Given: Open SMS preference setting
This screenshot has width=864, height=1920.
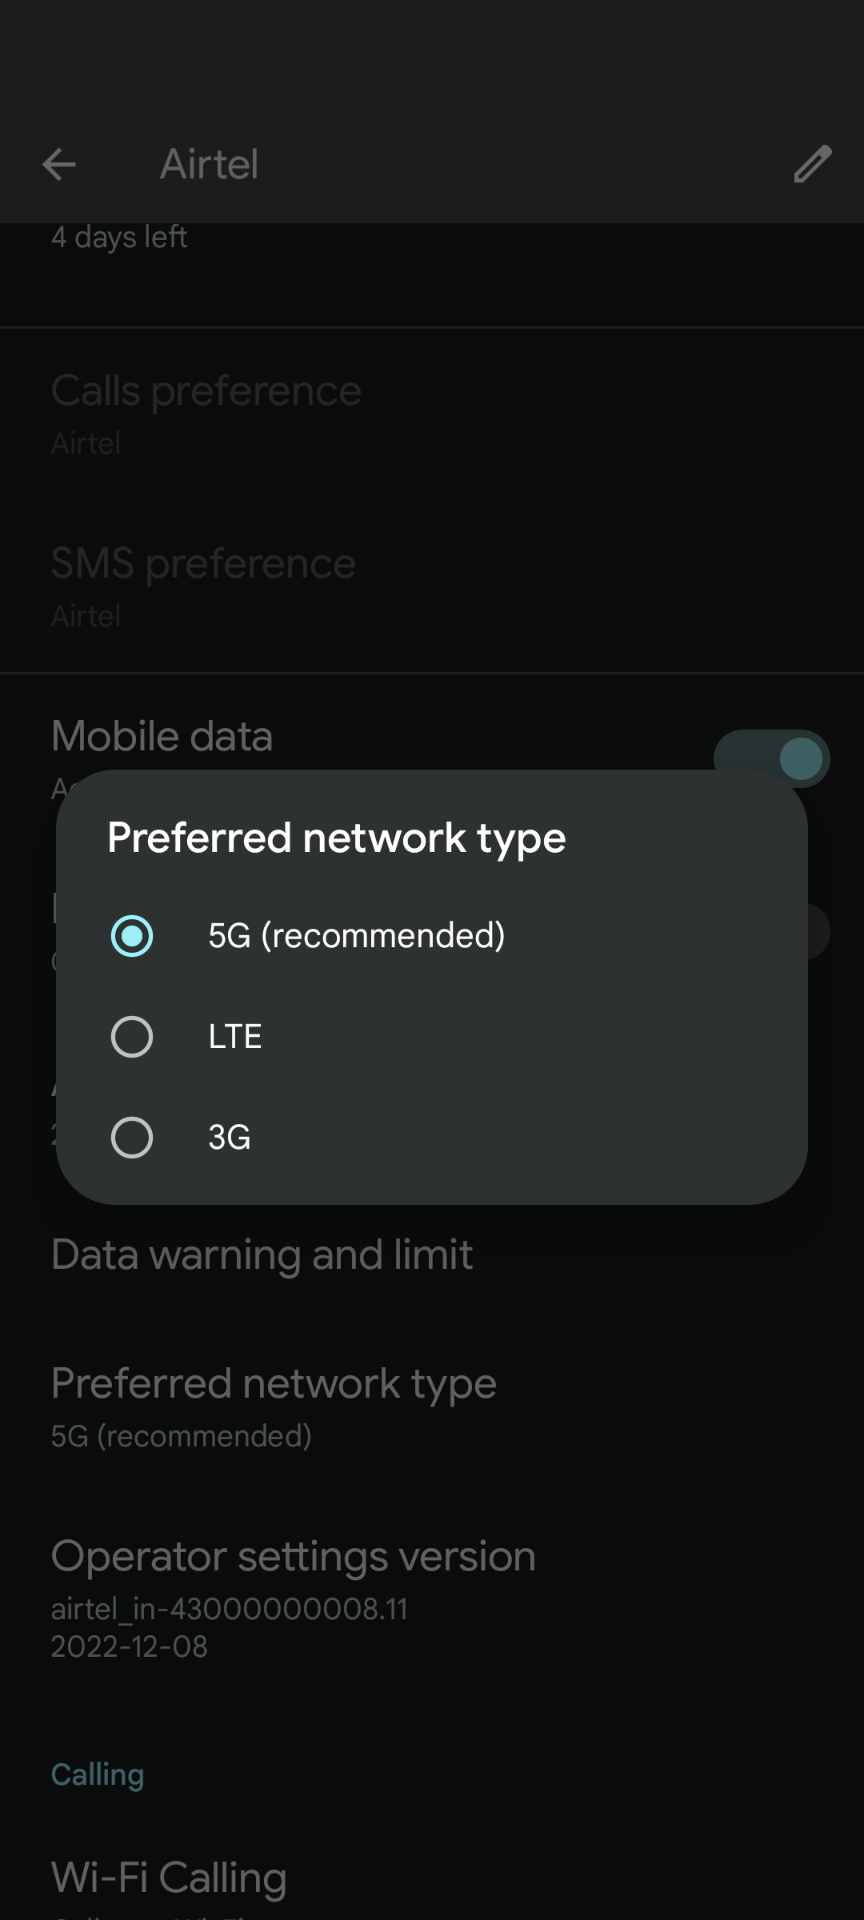Looking at the screenshot, I should point(432,587).
